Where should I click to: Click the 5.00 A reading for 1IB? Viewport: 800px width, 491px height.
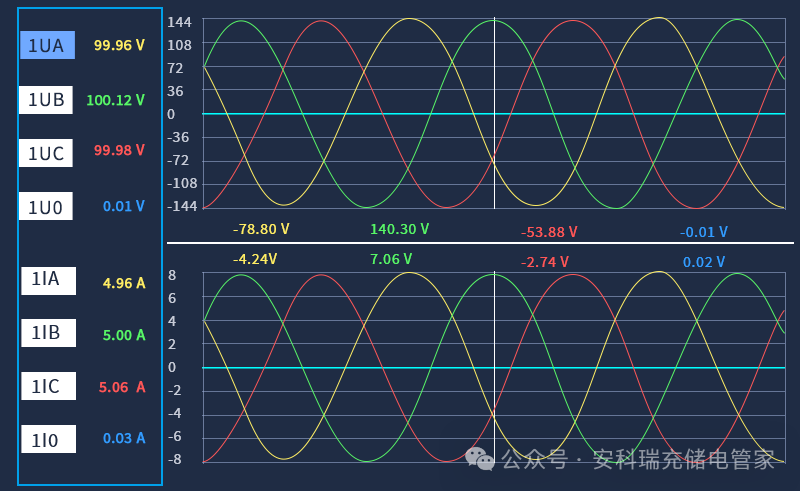coord(124,335)
